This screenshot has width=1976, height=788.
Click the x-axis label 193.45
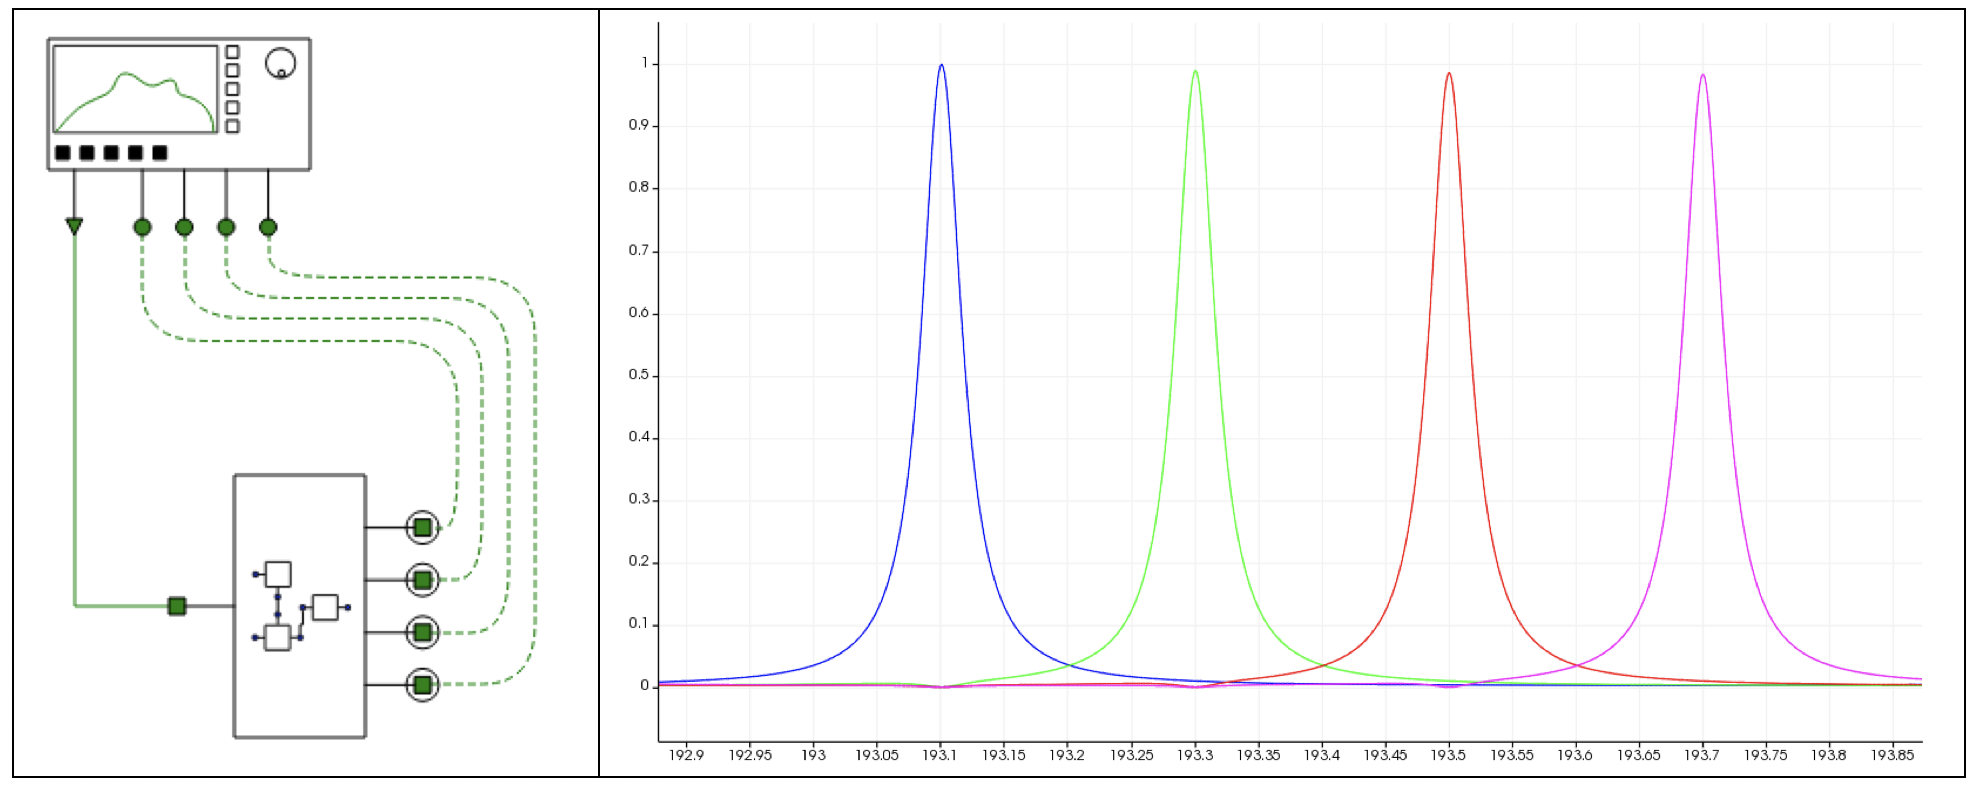(x=1386, y=755)
